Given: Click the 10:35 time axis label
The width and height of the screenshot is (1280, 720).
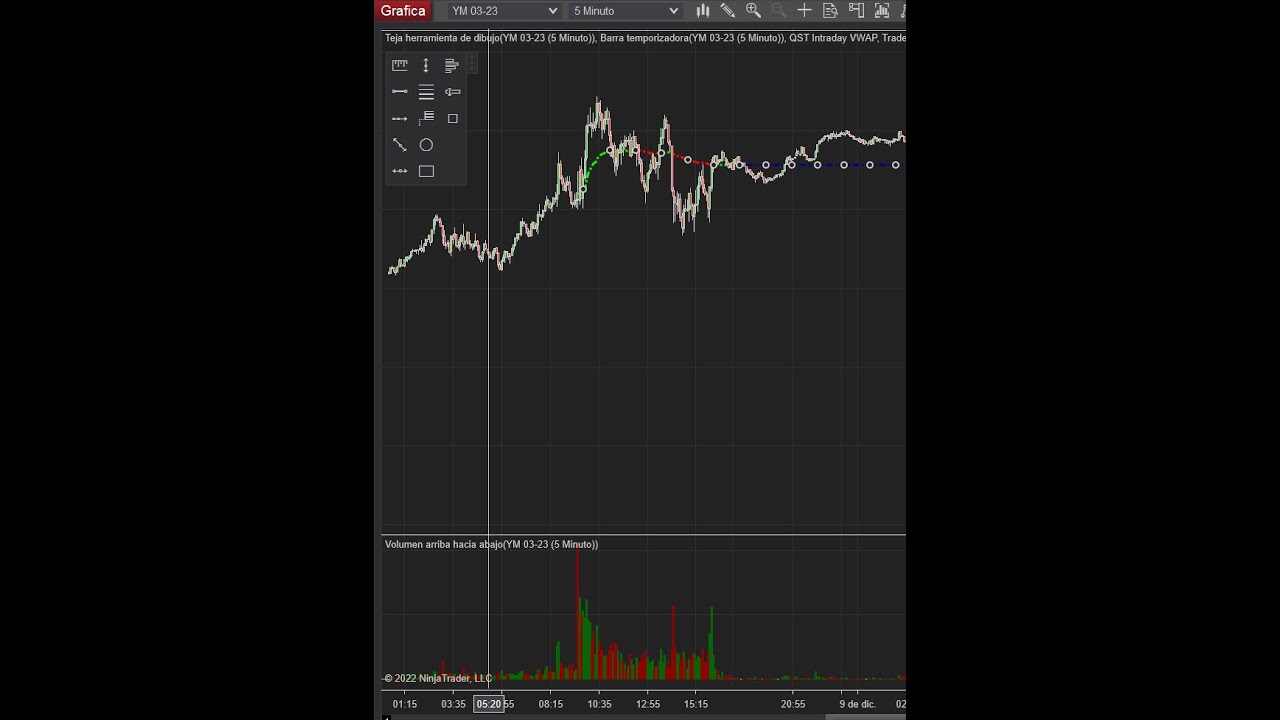Looking at the screenshot, I should [x=598, y=704].
